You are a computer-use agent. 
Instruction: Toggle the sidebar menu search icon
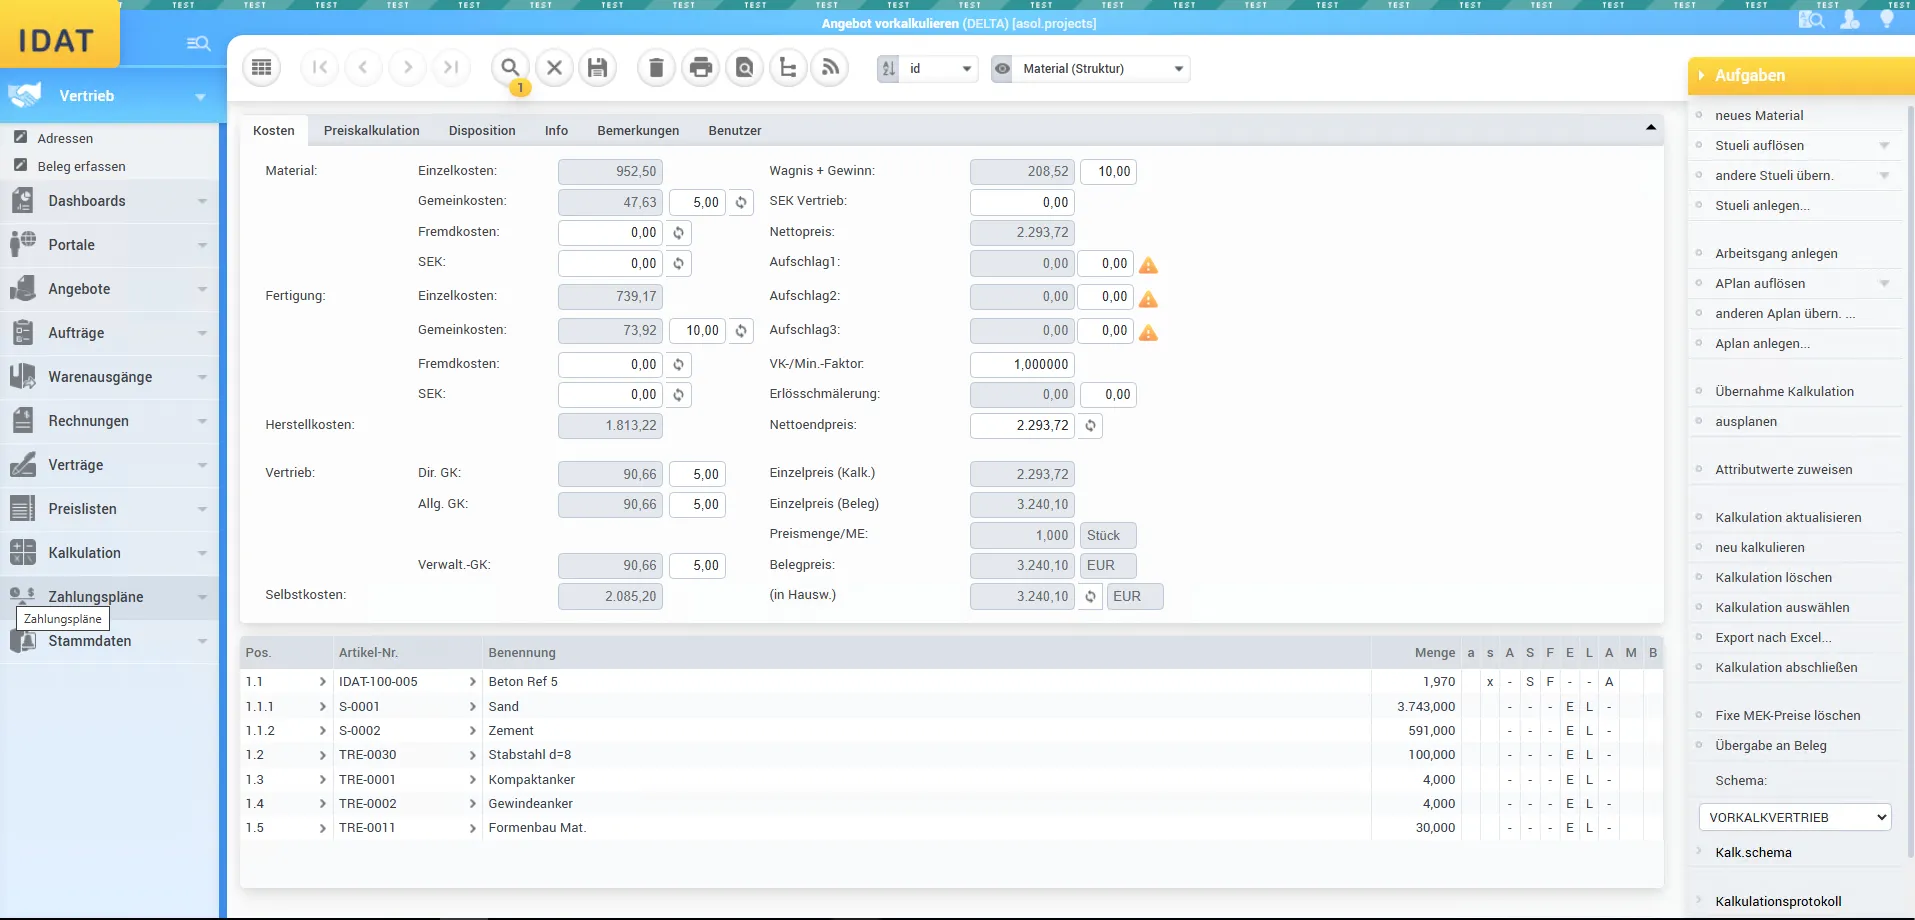(198, 43)
